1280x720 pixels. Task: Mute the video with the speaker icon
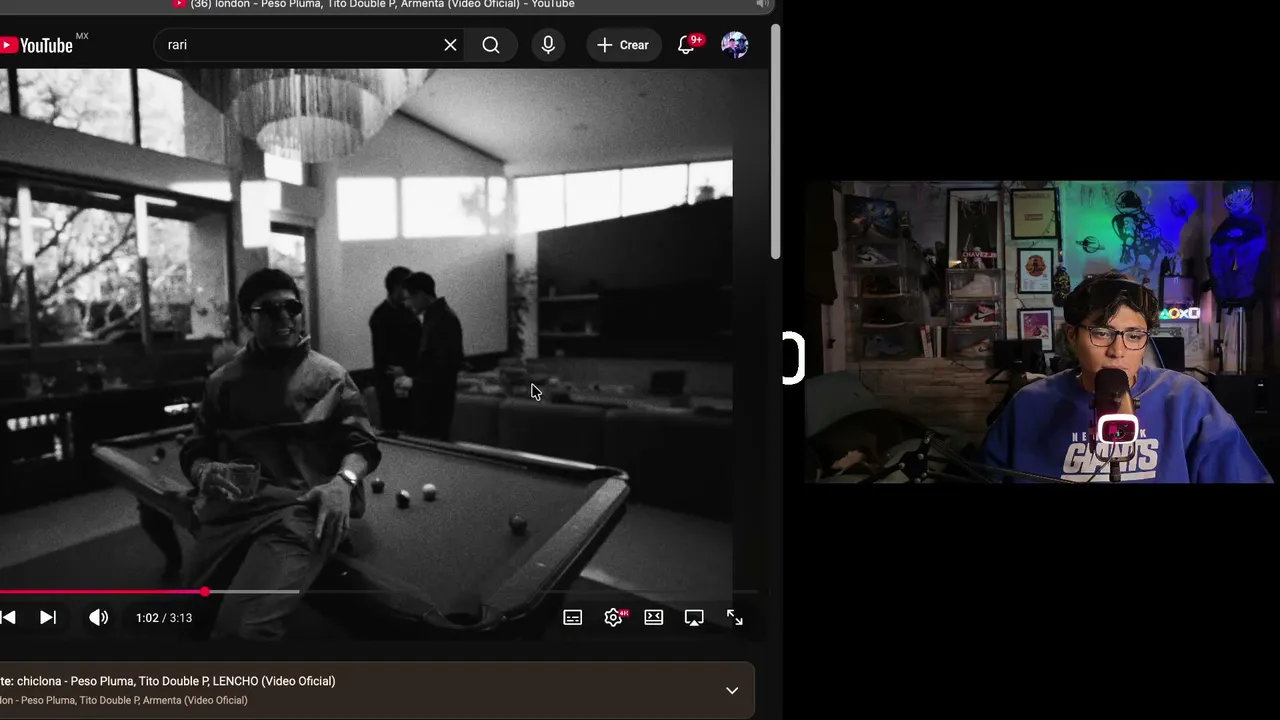click(x=98, y=618)
